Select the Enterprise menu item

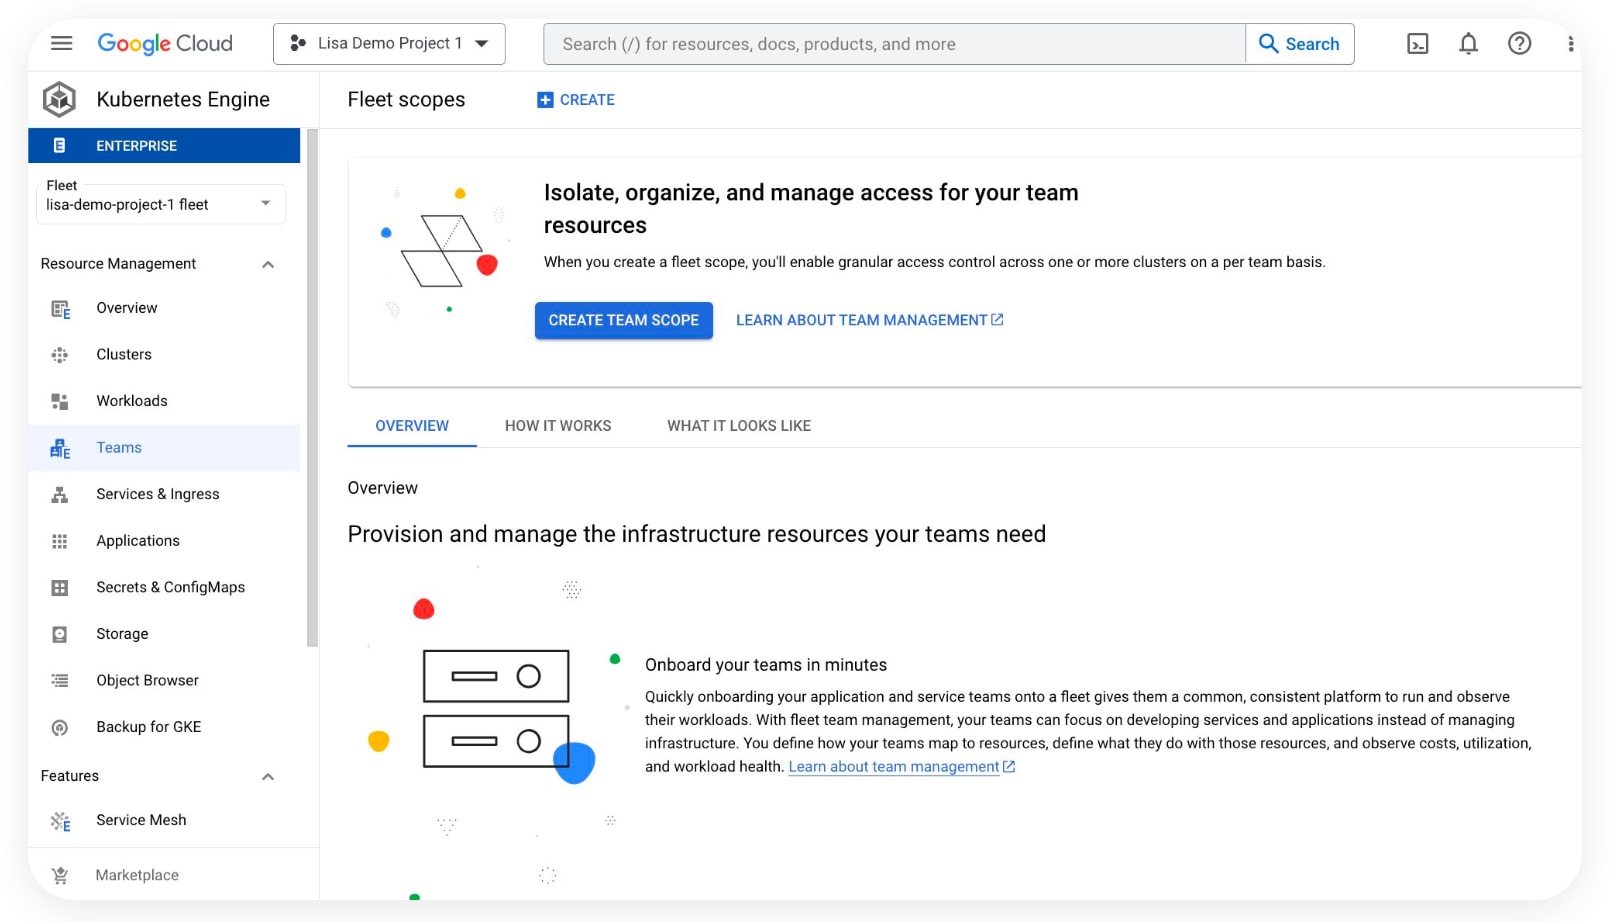pos(164,146)
